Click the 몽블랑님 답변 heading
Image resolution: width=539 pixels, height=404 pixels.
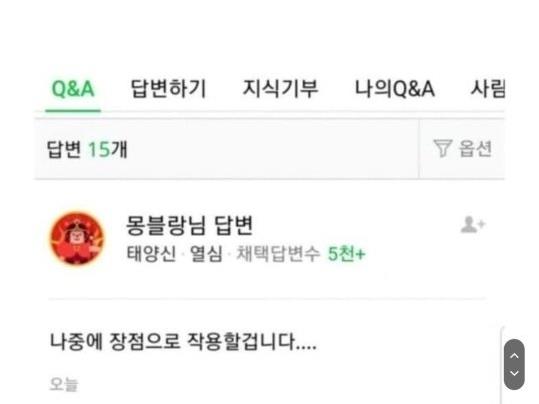[189, 226]
